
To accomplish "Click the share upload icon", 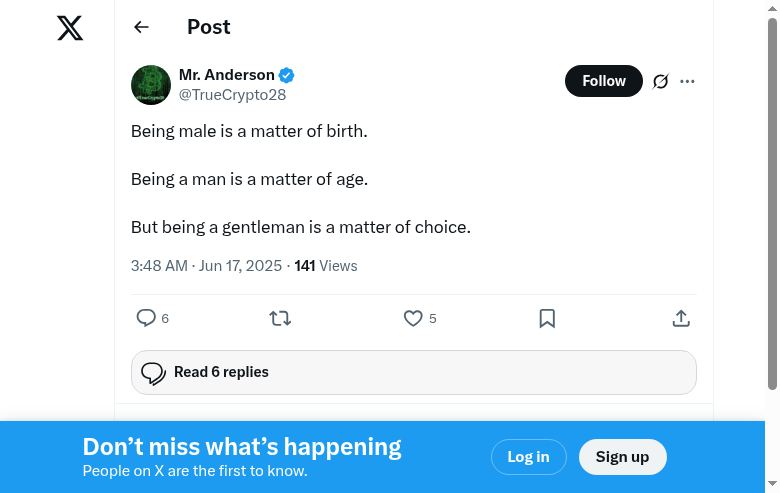I will [x=681, y=318].
